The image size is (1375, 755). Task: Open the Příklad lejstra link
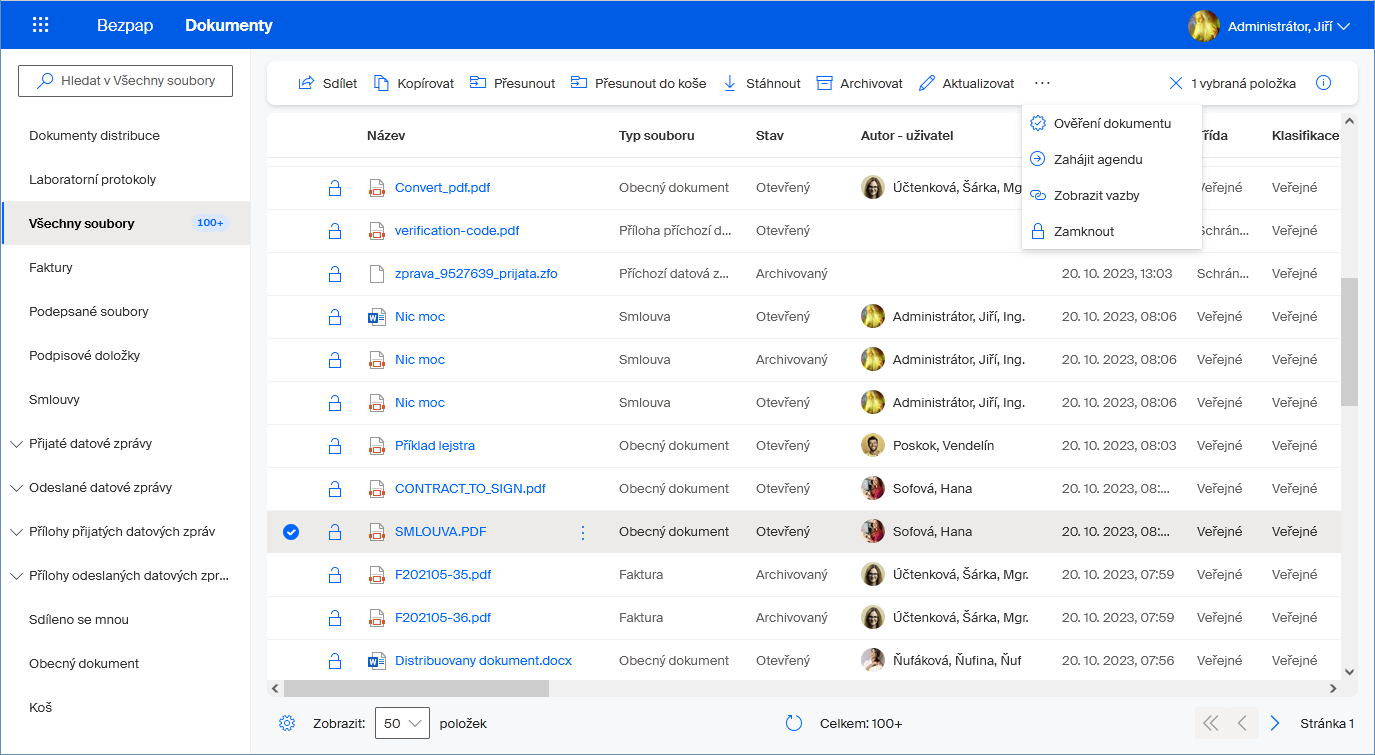coord(435,445)
